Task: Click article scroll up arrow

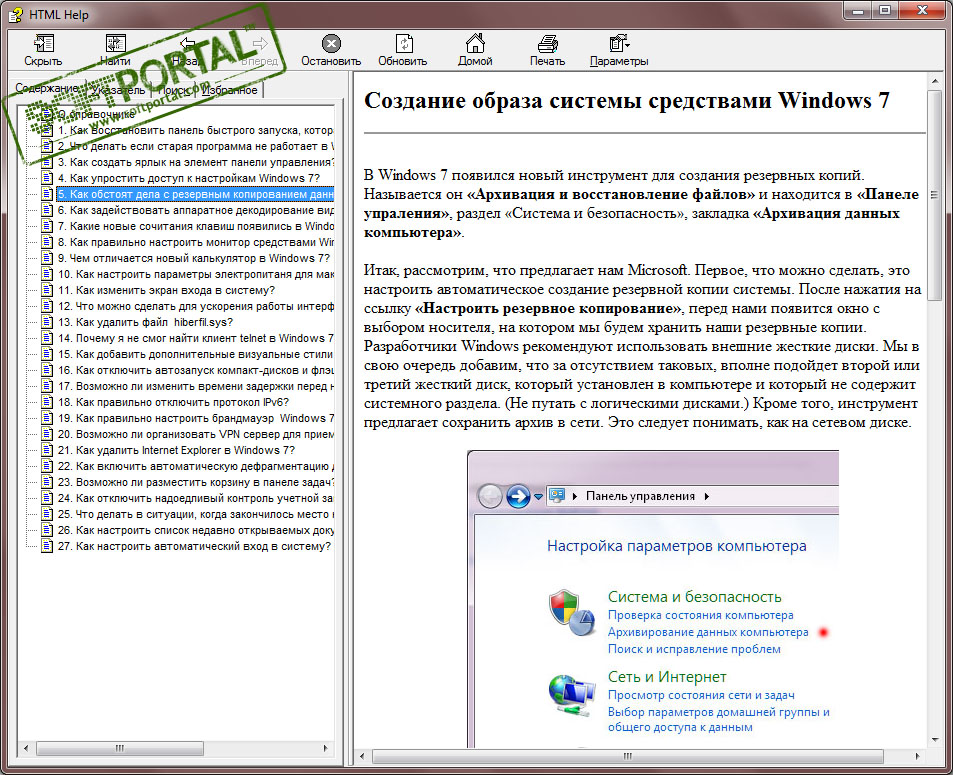Action: pyautogui.click(x=934, y=80)
